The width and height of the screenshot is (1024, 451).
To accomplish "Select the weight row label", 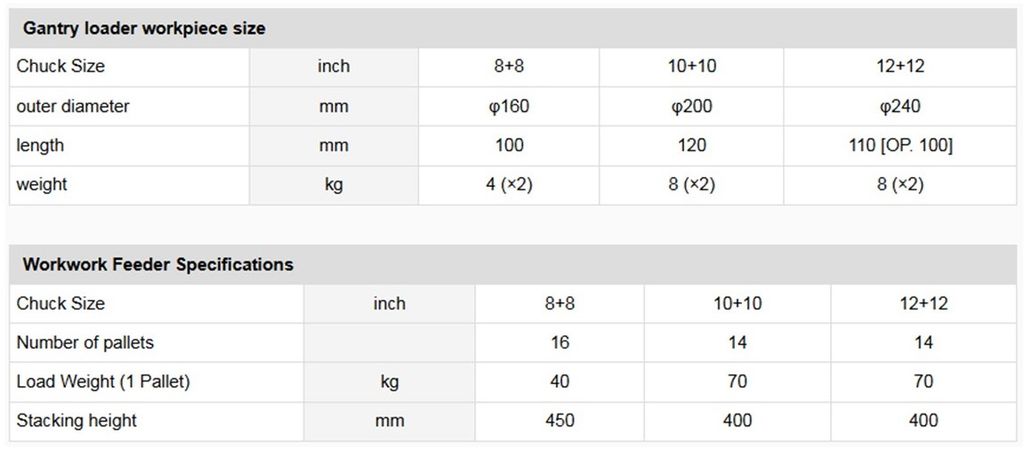I will 42,185.
